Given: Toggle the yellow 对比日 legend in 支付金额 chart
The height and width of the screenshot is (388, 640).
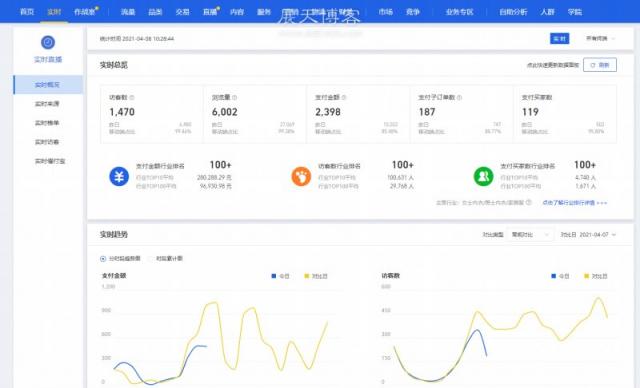Looking at the screenshot, I should (x=316, y=276).
